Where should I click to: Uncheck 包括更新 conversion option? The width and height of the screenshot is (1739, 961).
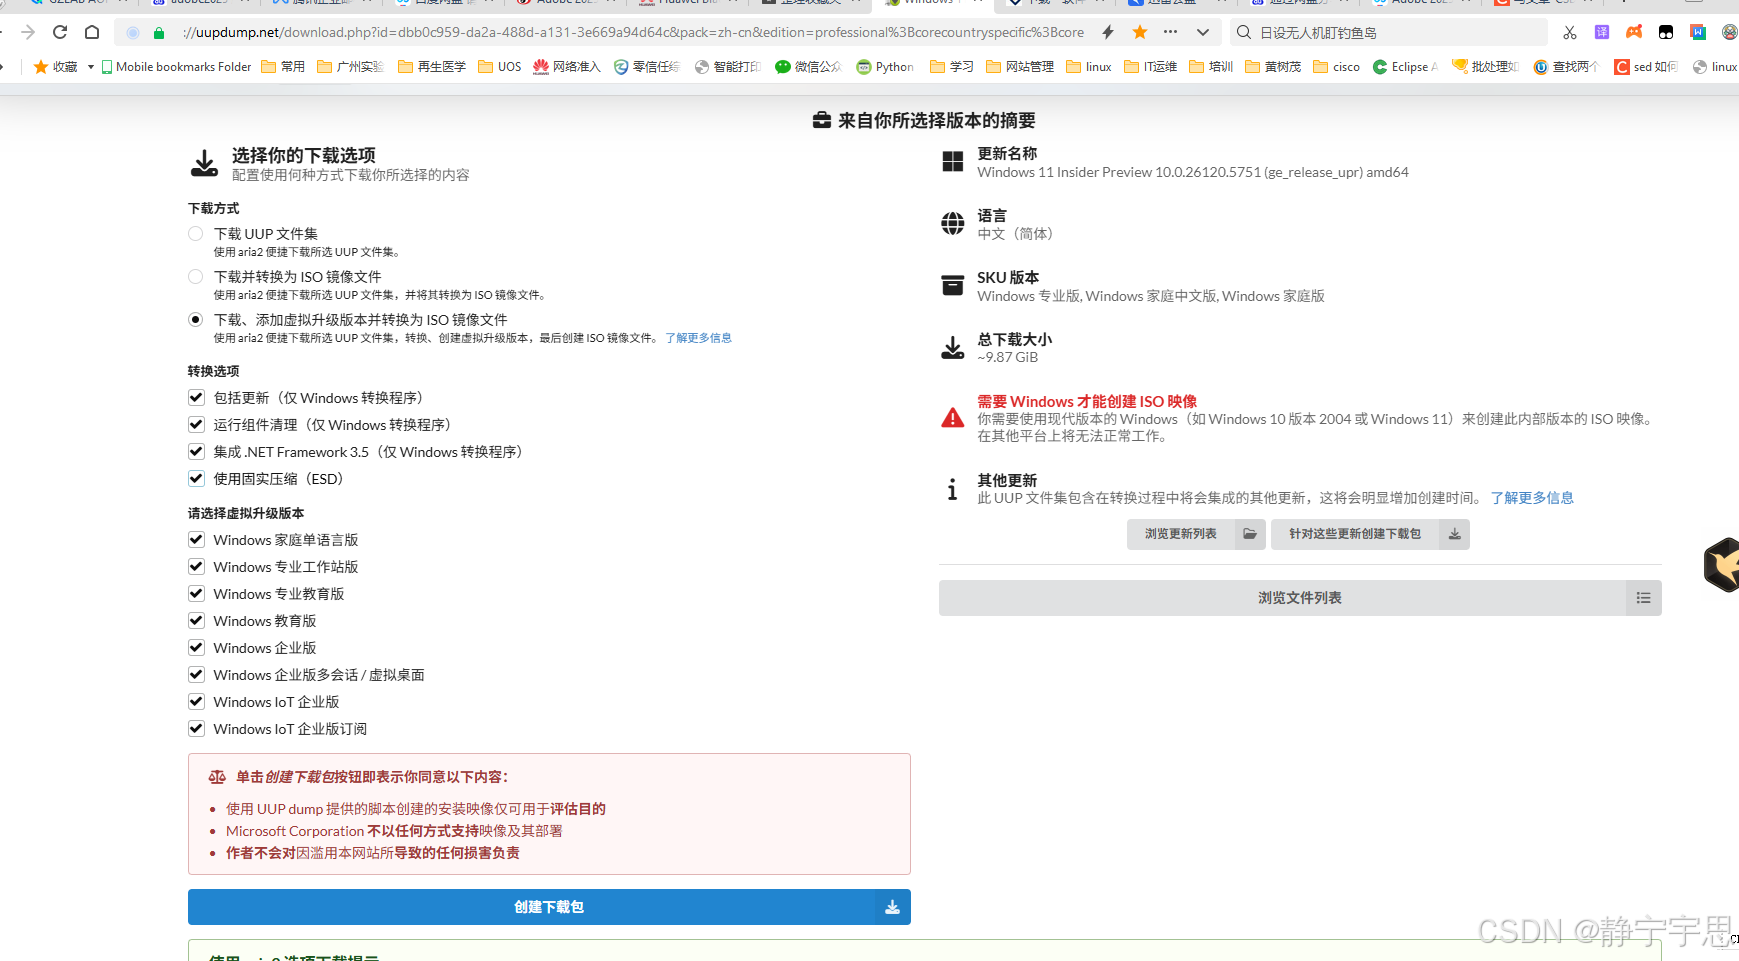[196, 398]
